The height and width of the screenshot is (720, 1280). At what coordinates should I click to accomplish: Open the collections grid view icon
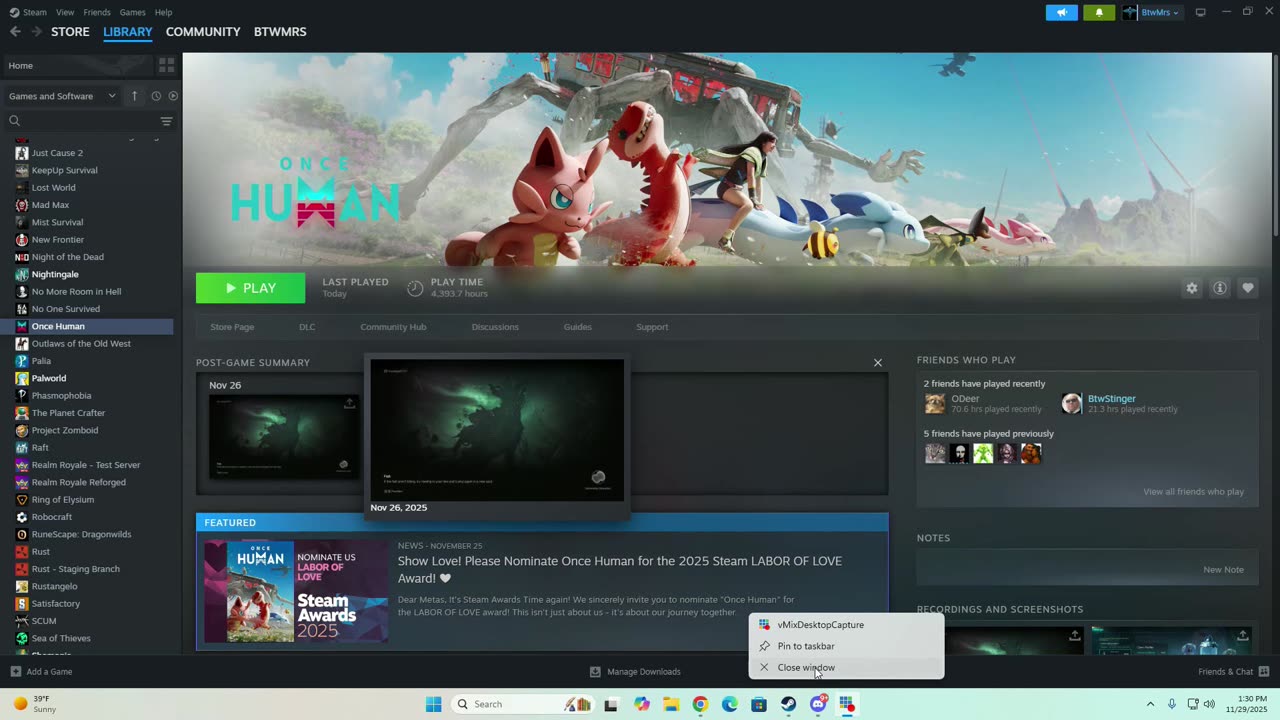(x=166, y=65)
